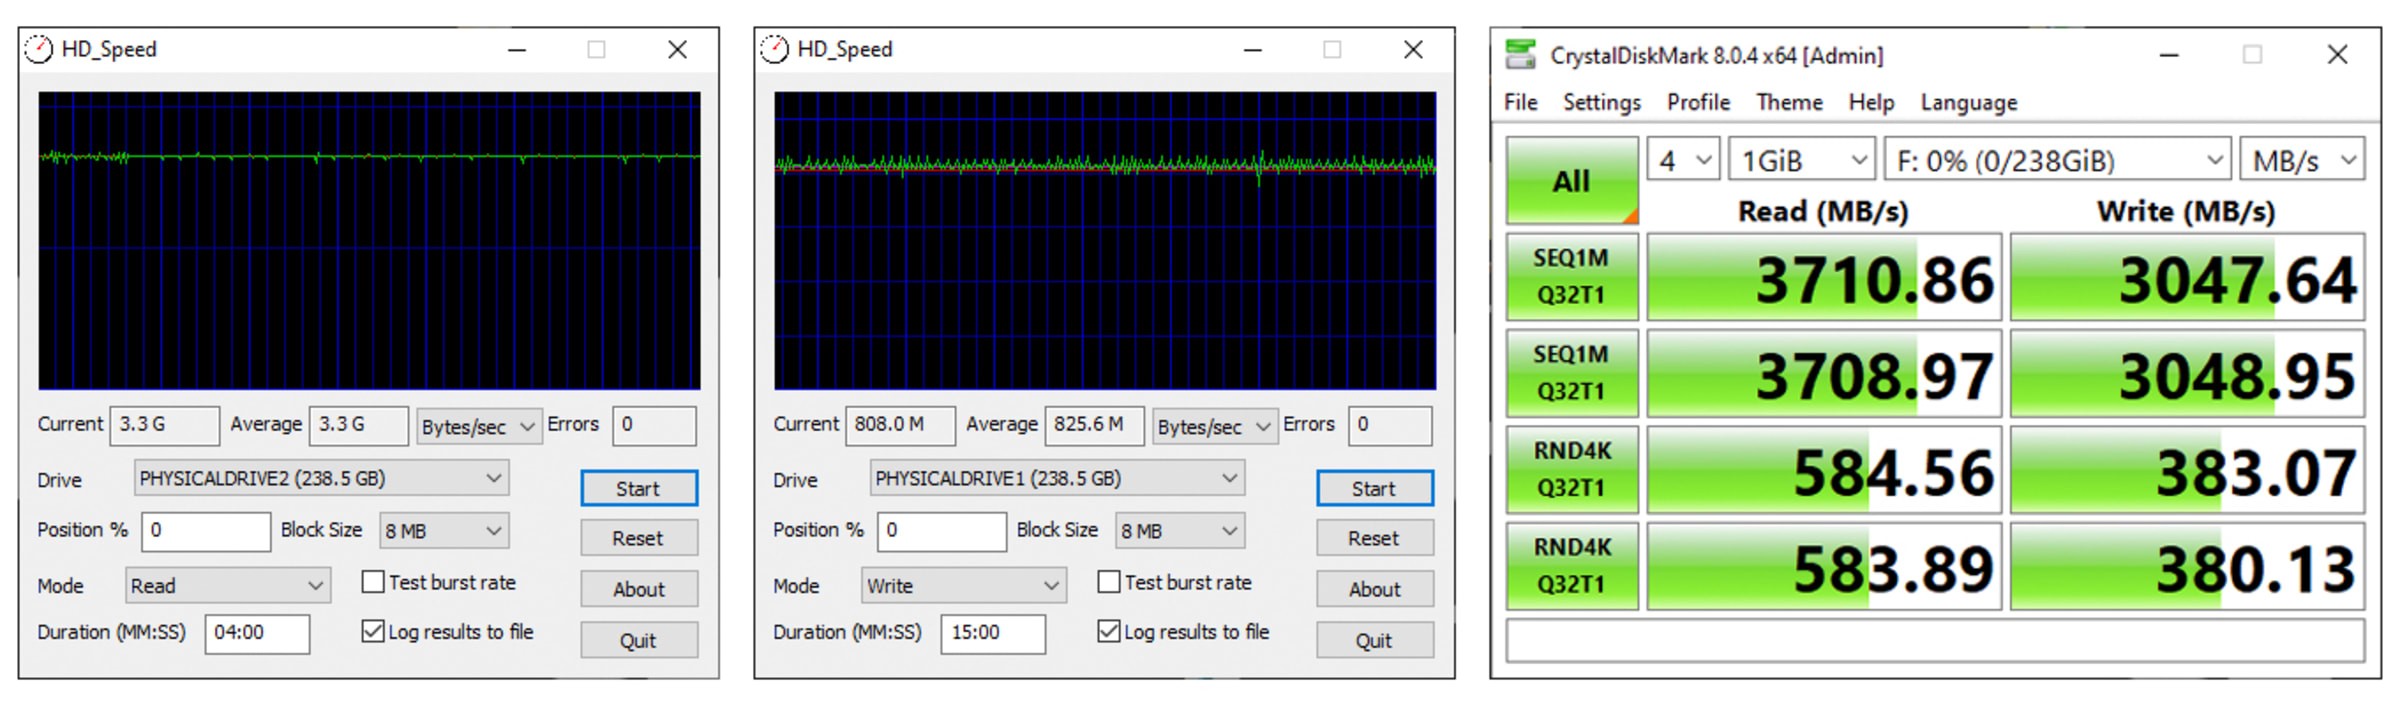Click HD_Speed gauge icon in the left window
The height and width of the screenshot is (705, 2400).
point(38,49)
